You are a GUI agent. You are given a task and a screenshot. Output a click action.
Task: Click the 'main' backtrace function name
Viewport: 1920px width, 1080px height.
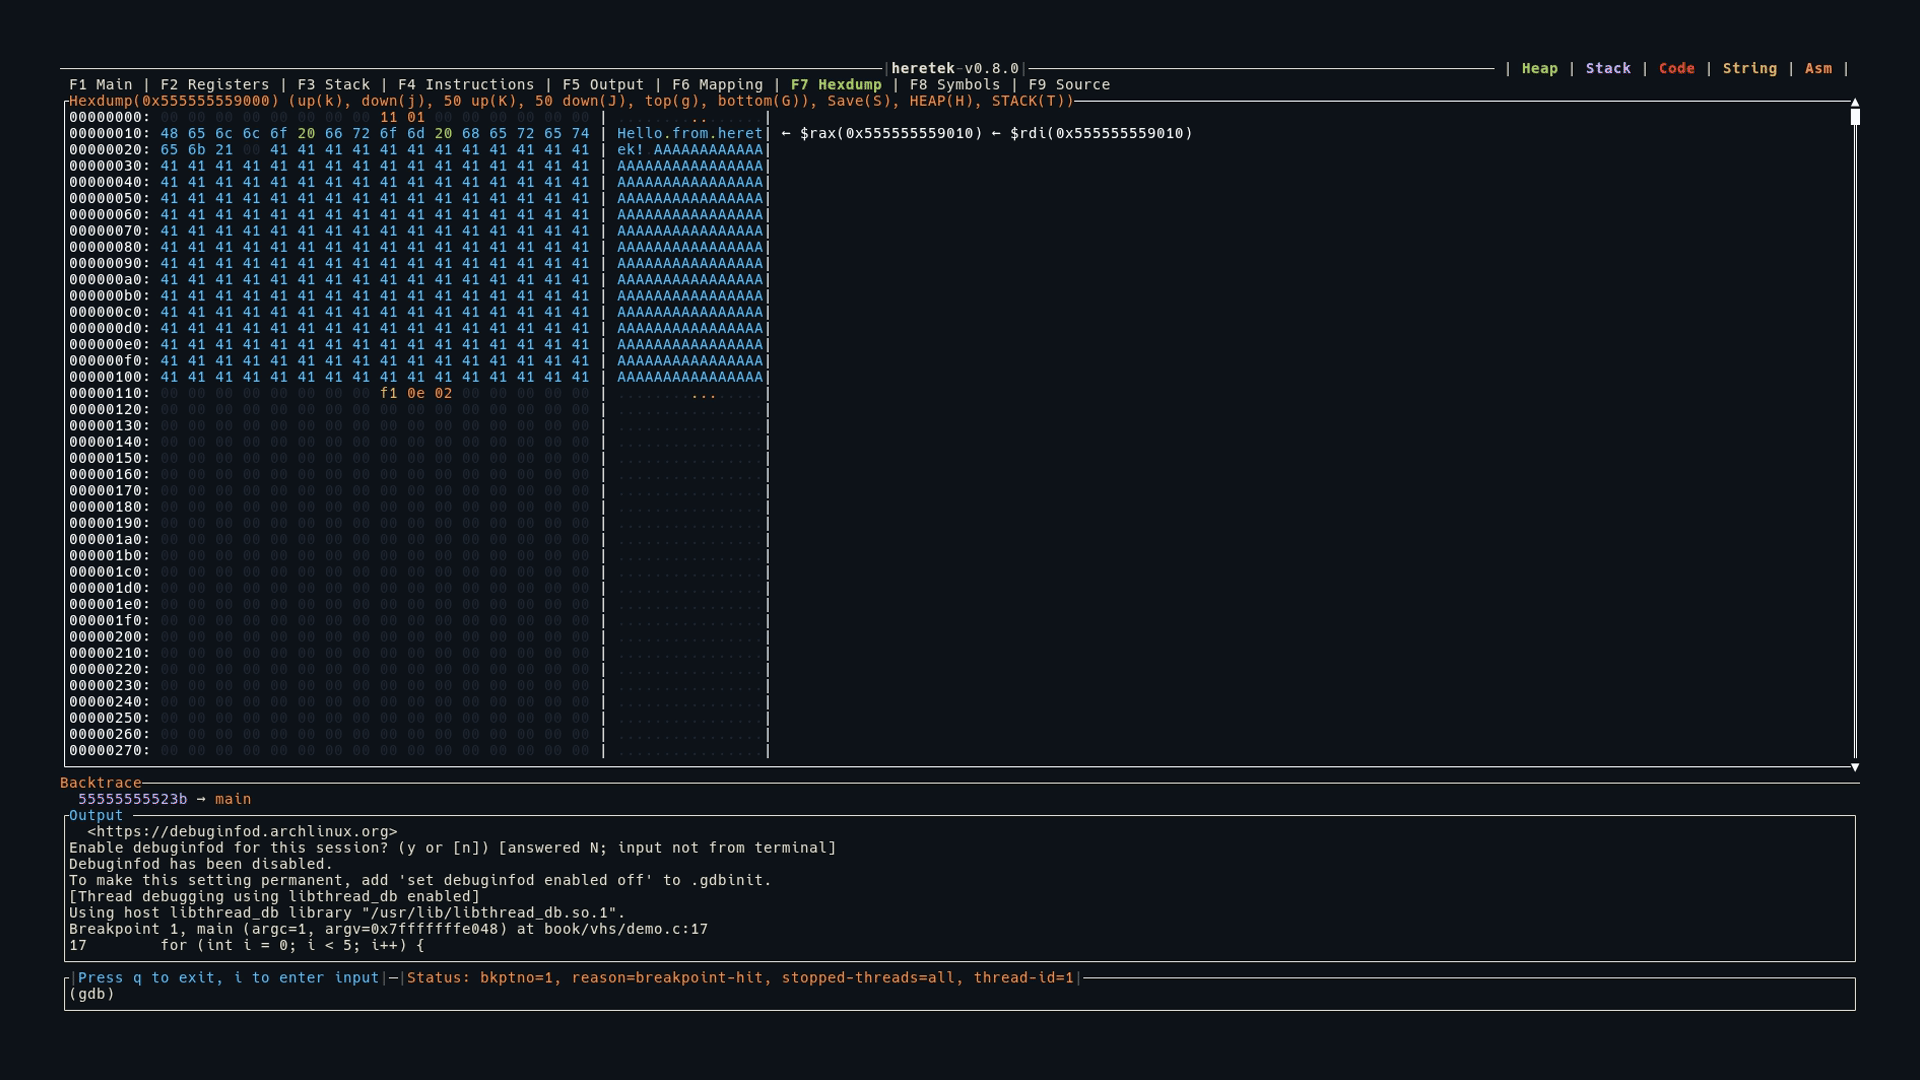pyautogui.click(x=233, y=799)
